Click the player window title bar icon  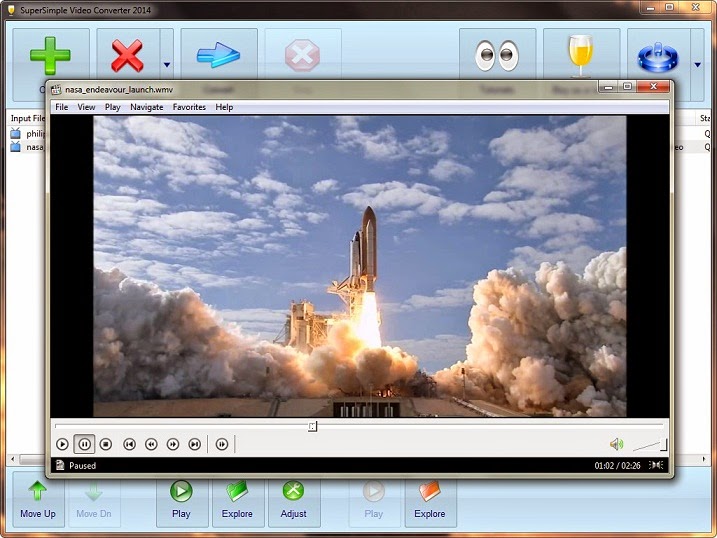click(x=56, y=90)
